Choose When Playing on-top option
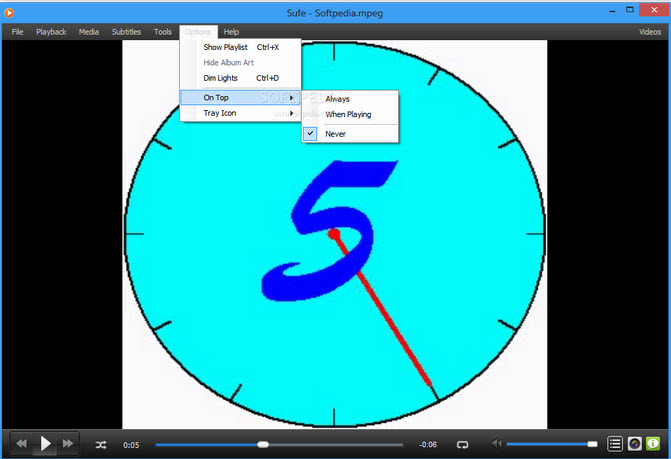This screenshot has width=671, height=459. point(347,115)
